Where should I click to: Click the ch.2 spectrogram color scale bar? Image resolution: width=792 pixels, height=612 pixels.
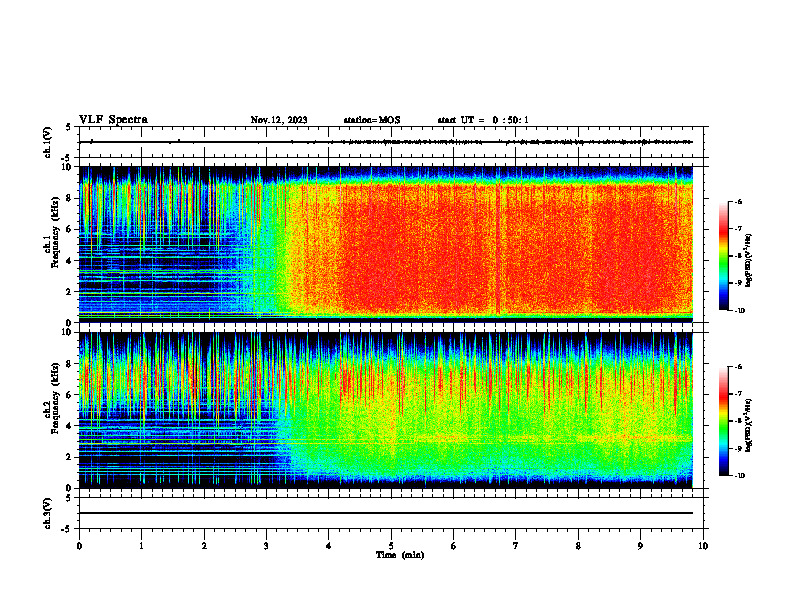[x=724, y=421]
